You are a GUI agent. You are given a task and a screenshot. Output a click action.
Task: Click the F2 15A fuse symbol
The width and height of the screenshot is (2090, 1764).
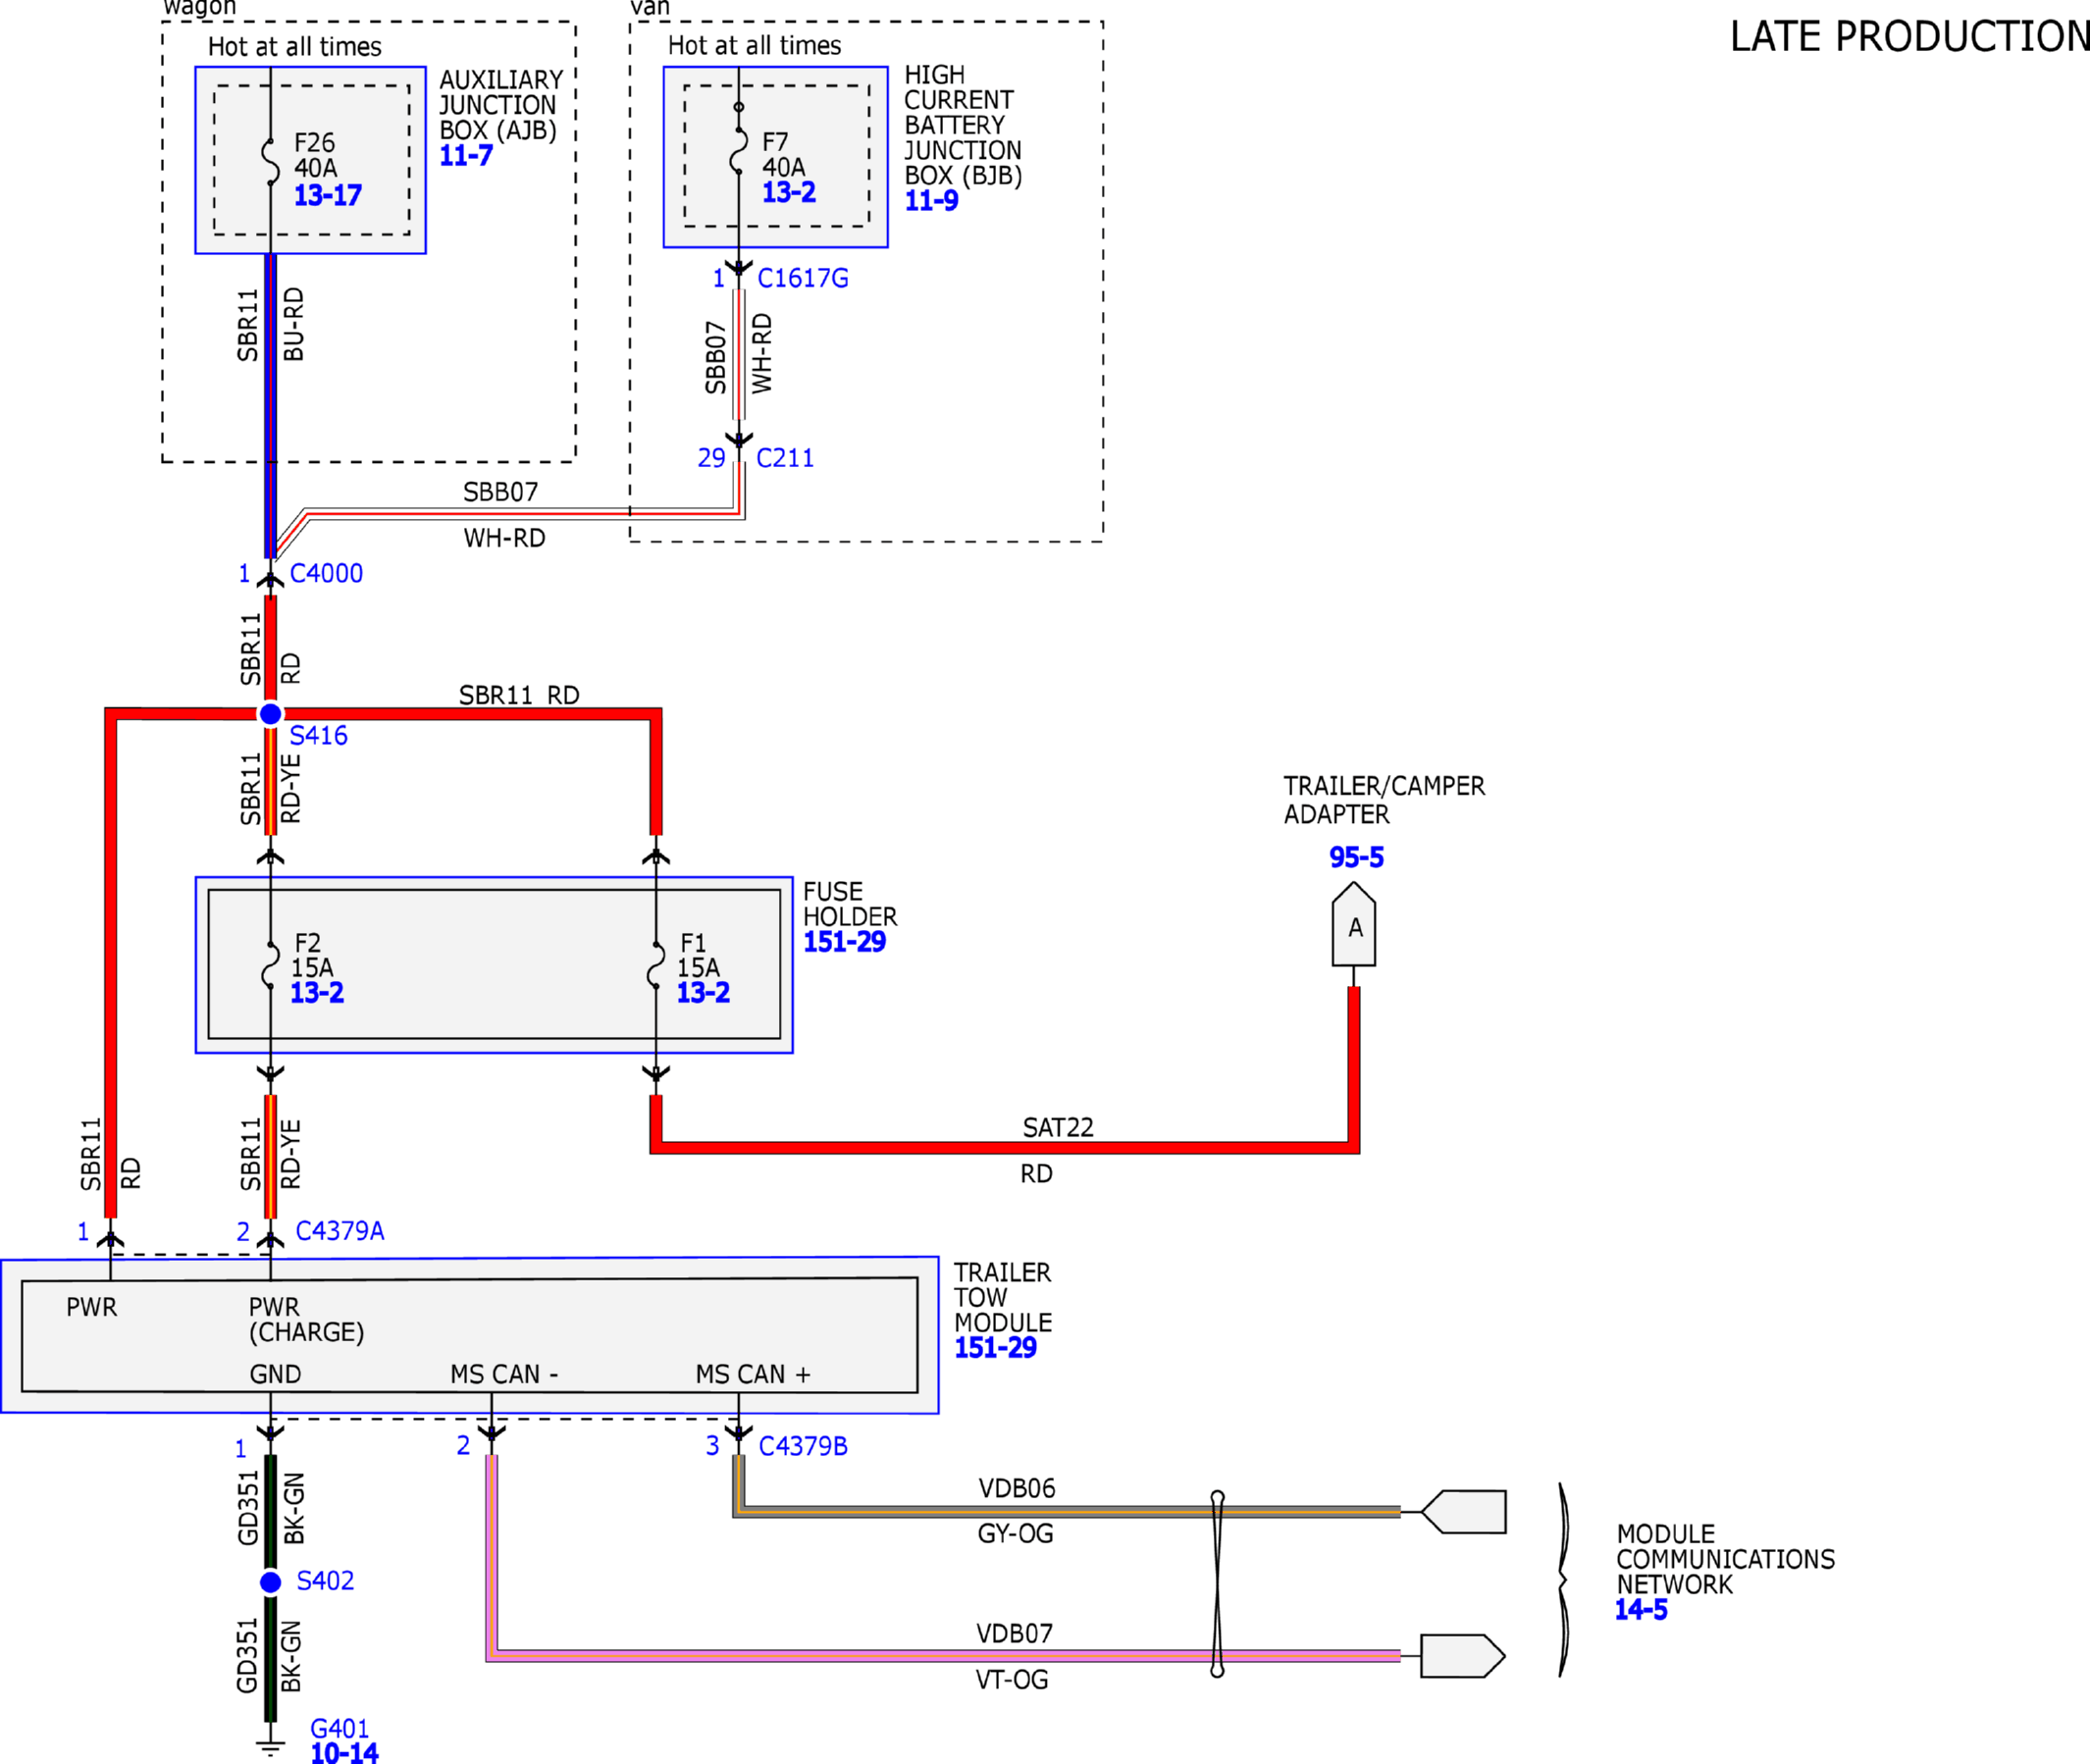click(270, 965)
